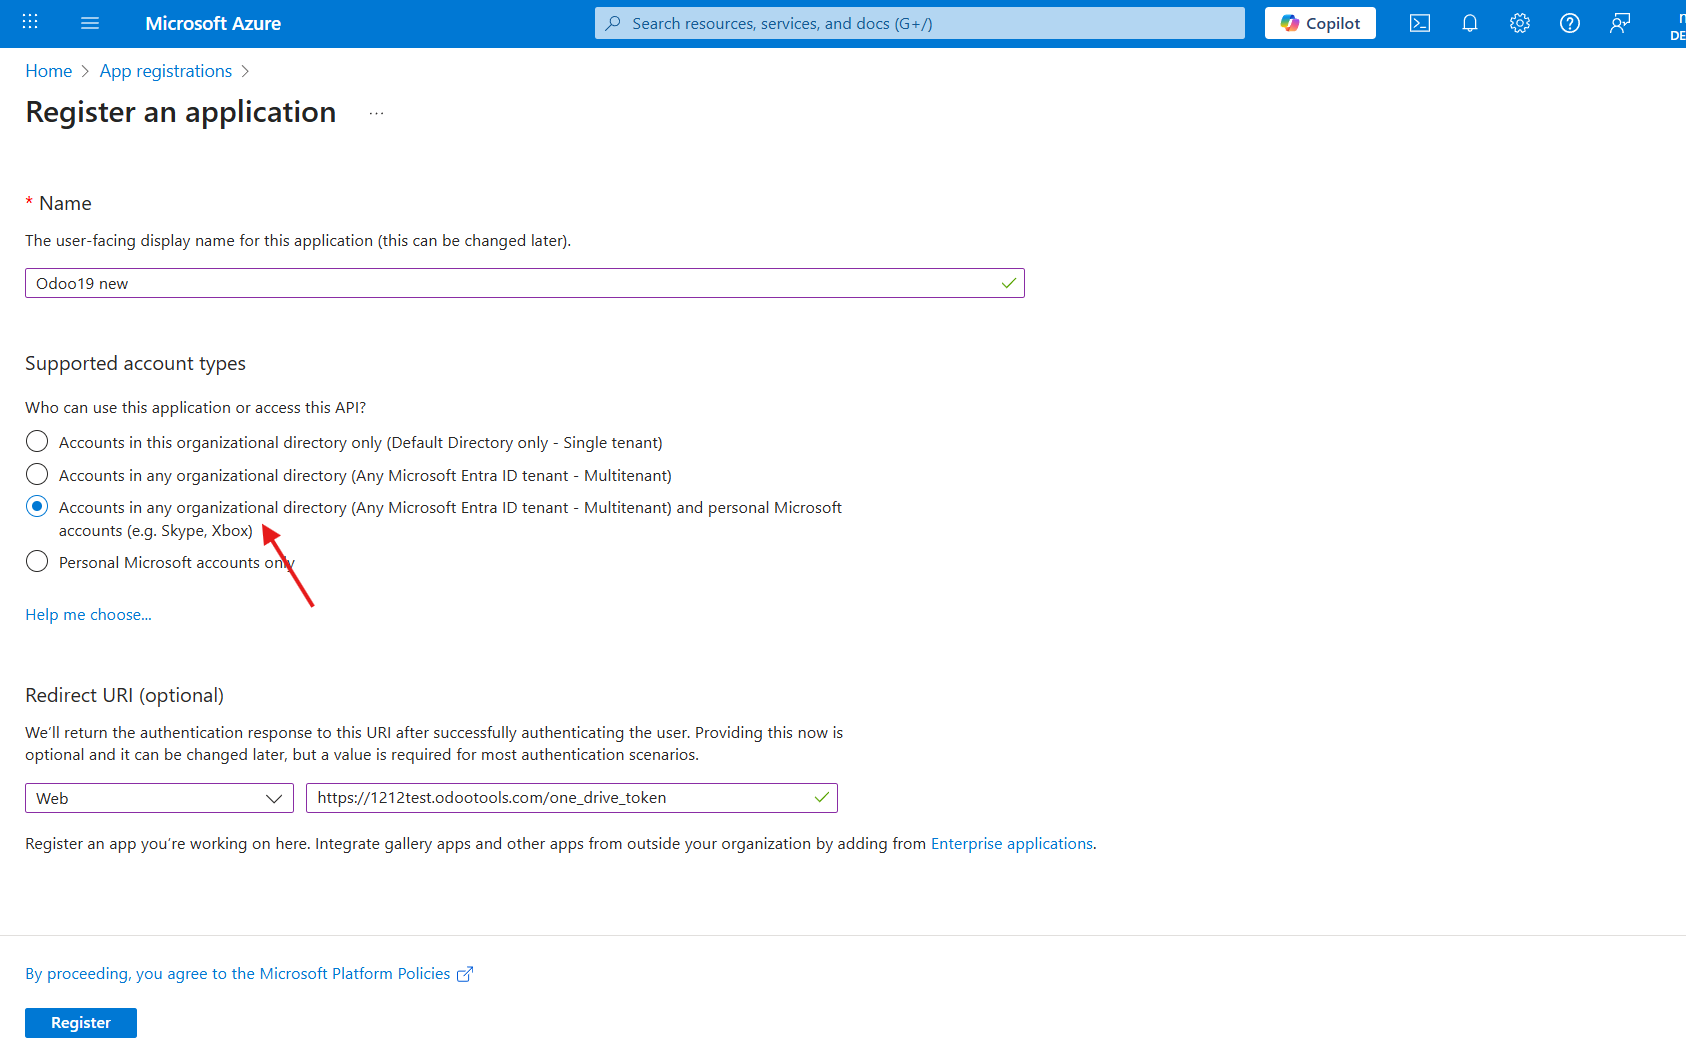This screenshot has height=1060, width=1686.
Task: Edit the application Name field
Action: 525,283
